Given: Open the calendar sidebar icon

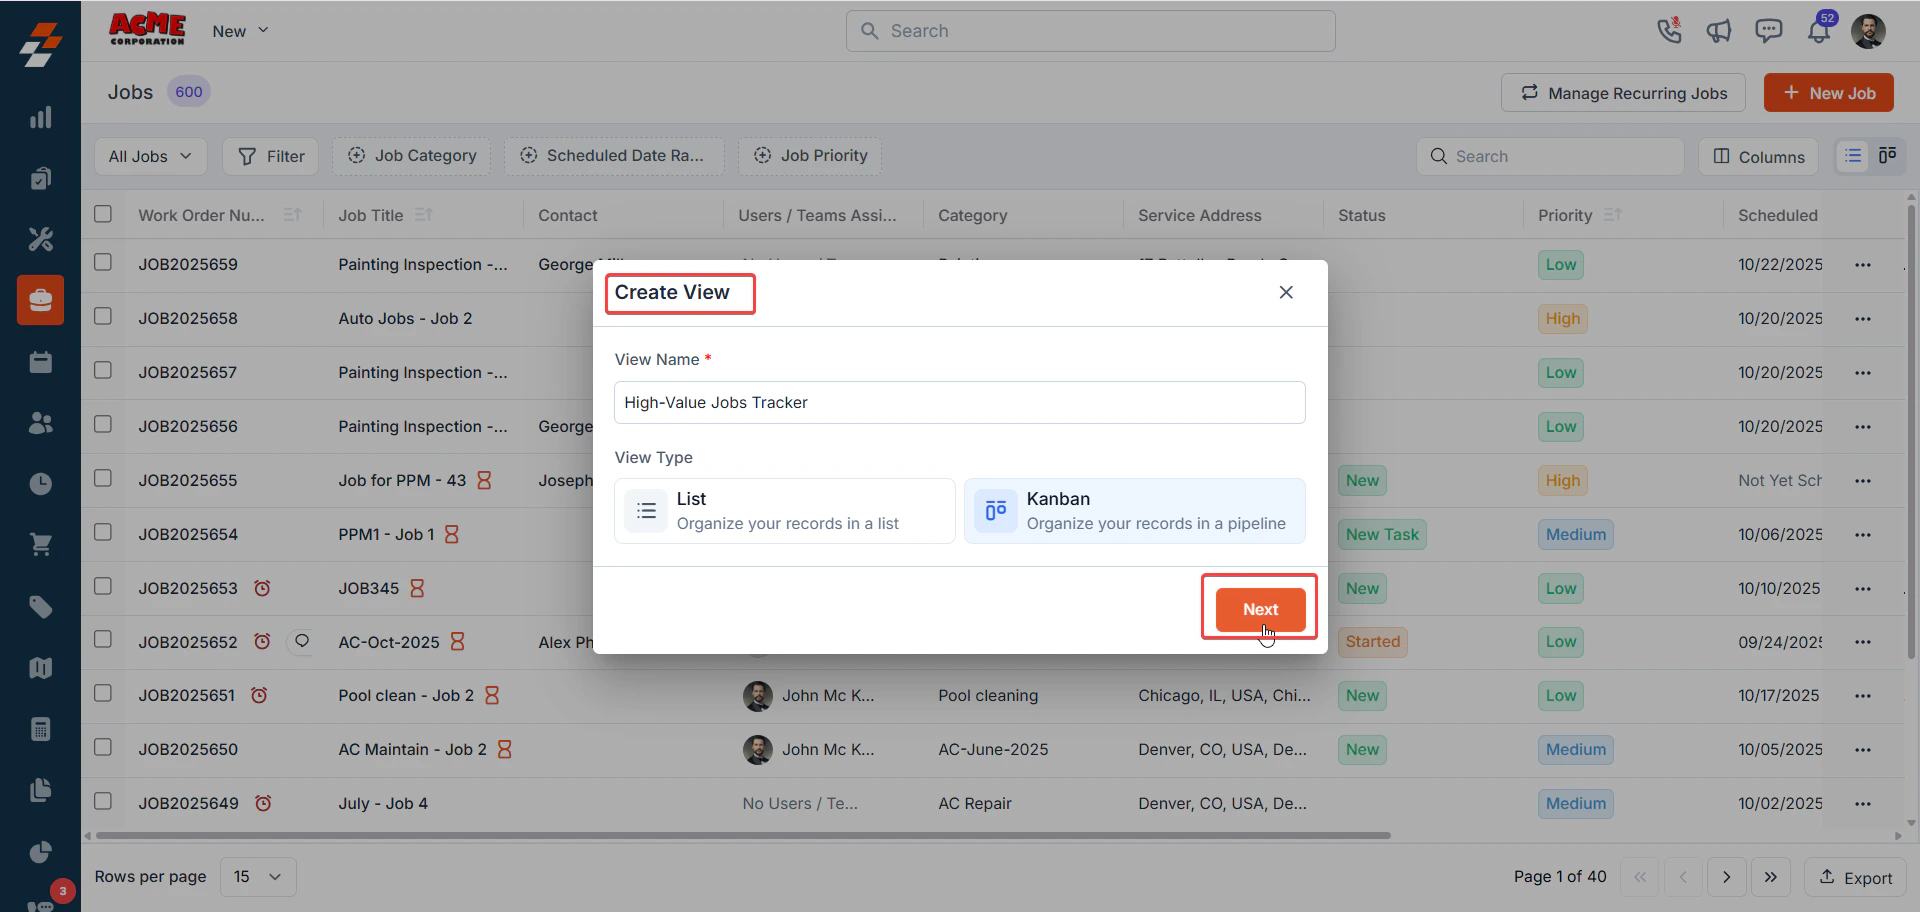Looking at the screenshot, I should (x=40, y=362).
